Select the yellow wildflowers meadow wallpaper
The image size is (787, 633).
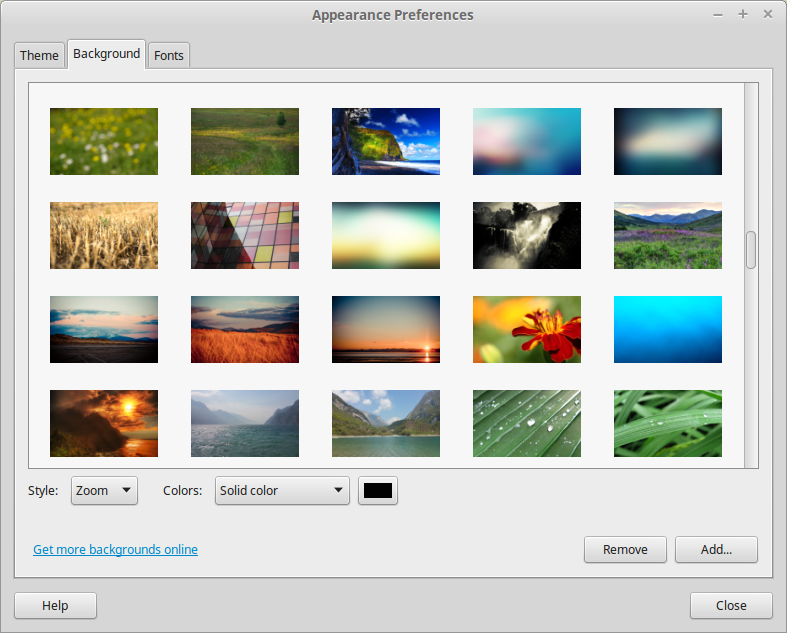pos(104,142)
